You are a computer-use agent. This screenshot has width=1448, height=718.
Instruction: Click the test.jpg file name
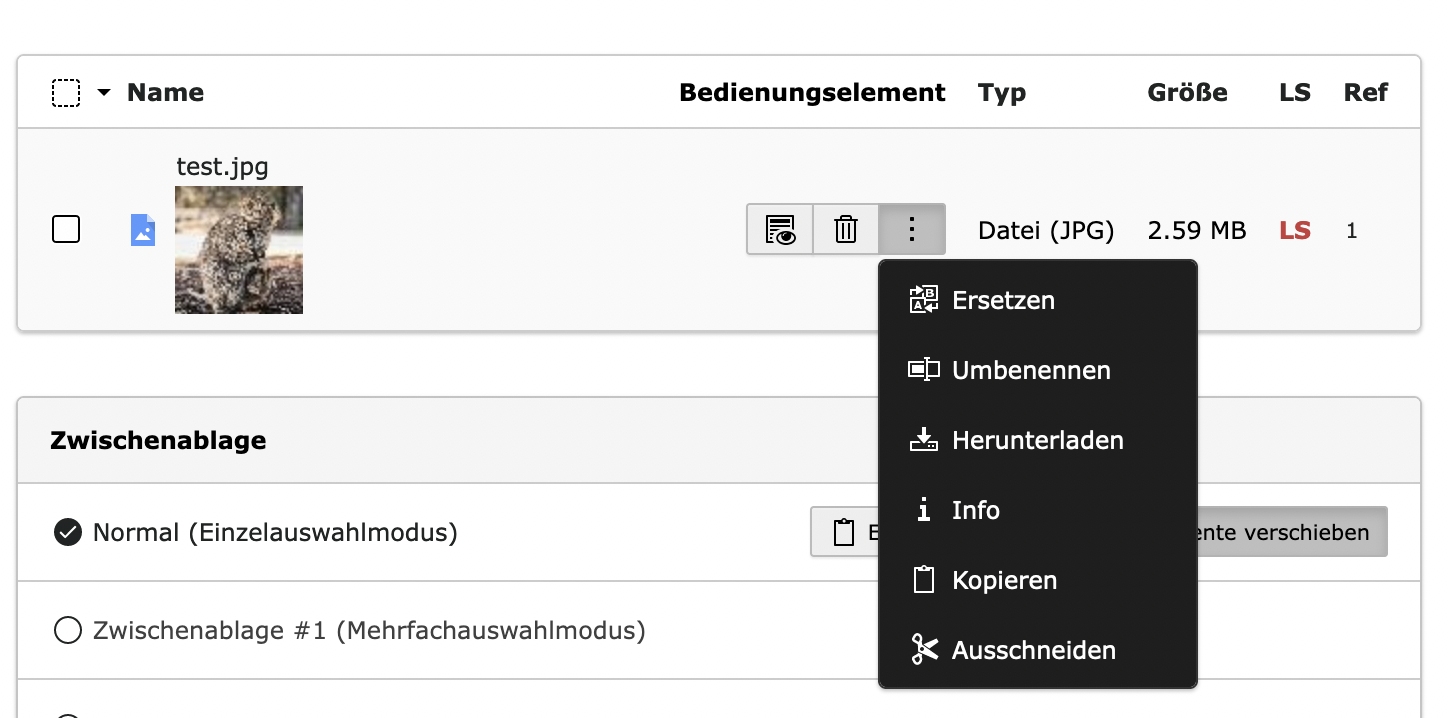point(222,166)
